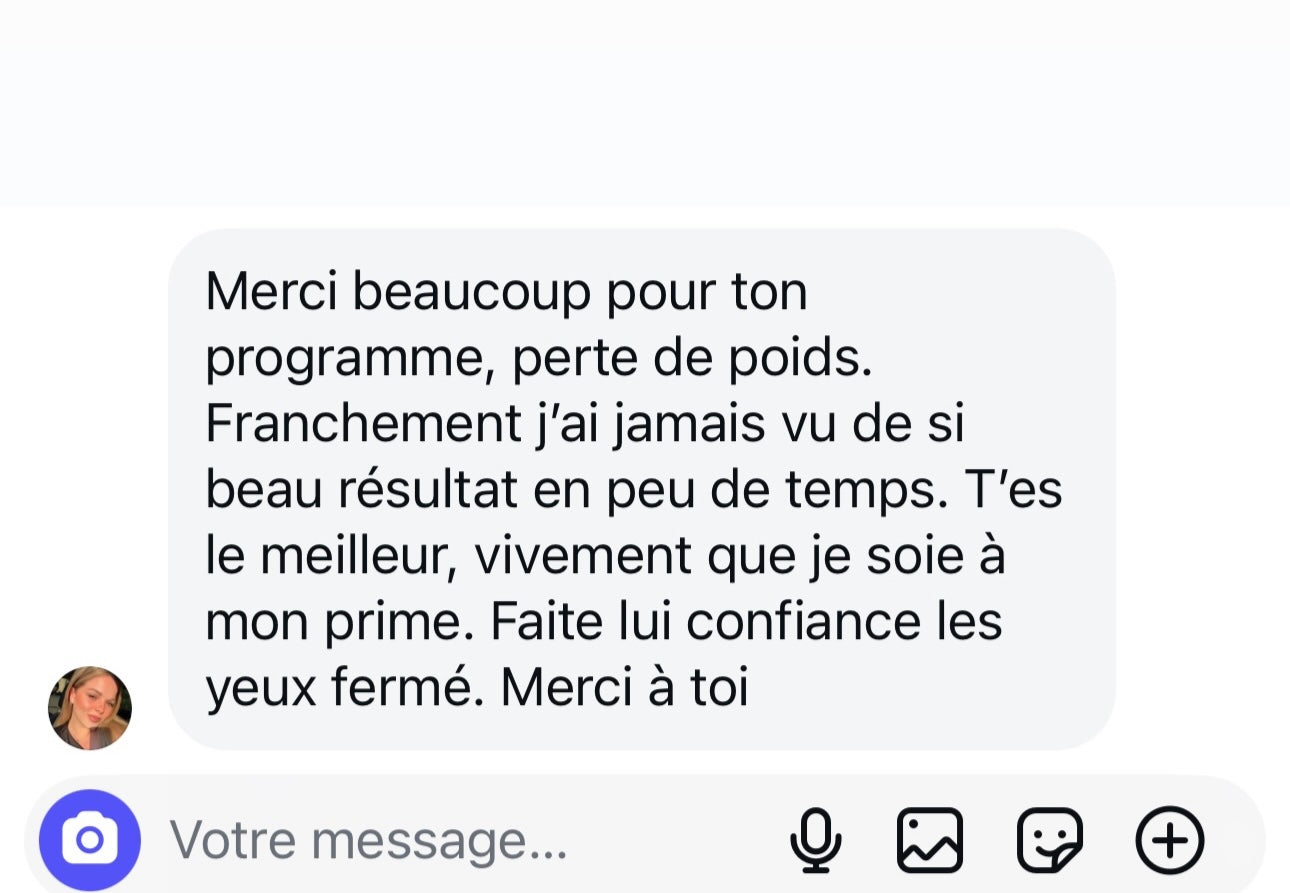The image size is (1290, 893).
Task: Open the photo gallery picker icon
Action: pyautogui.click(x=930, y=840)
